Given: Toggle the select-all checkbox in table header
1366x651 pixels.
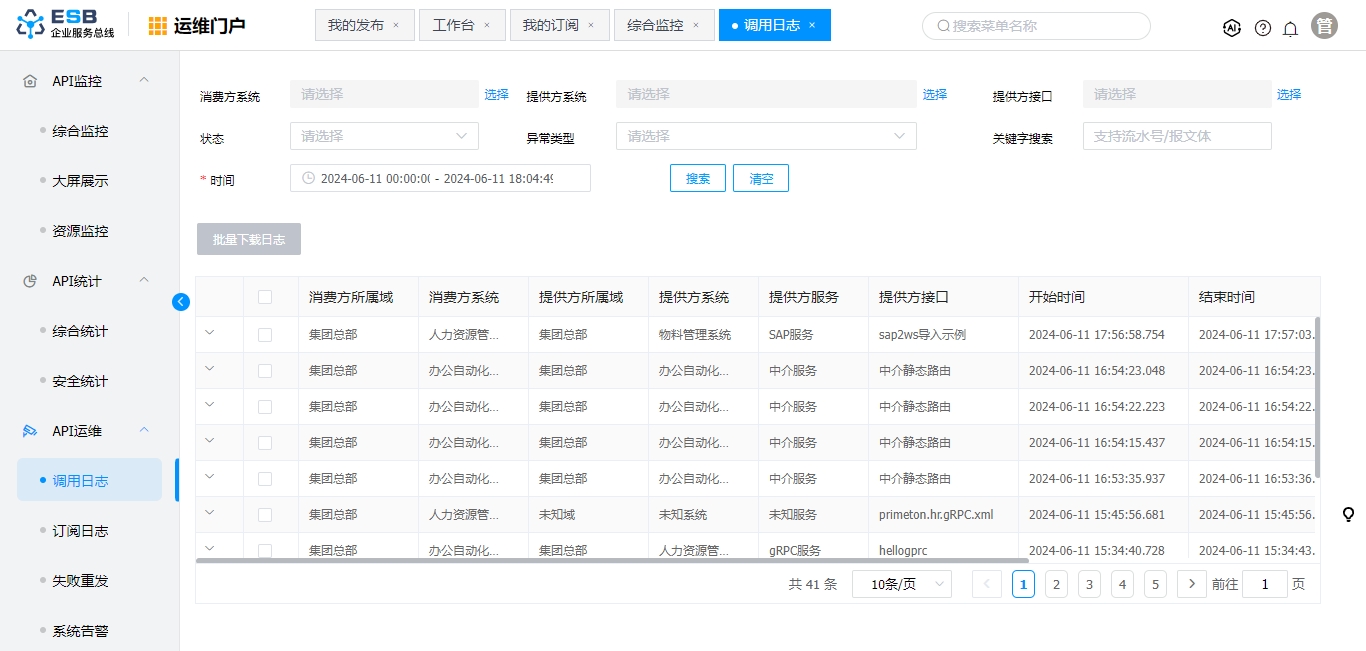Looking at the screenshot, I should [265, 297].
